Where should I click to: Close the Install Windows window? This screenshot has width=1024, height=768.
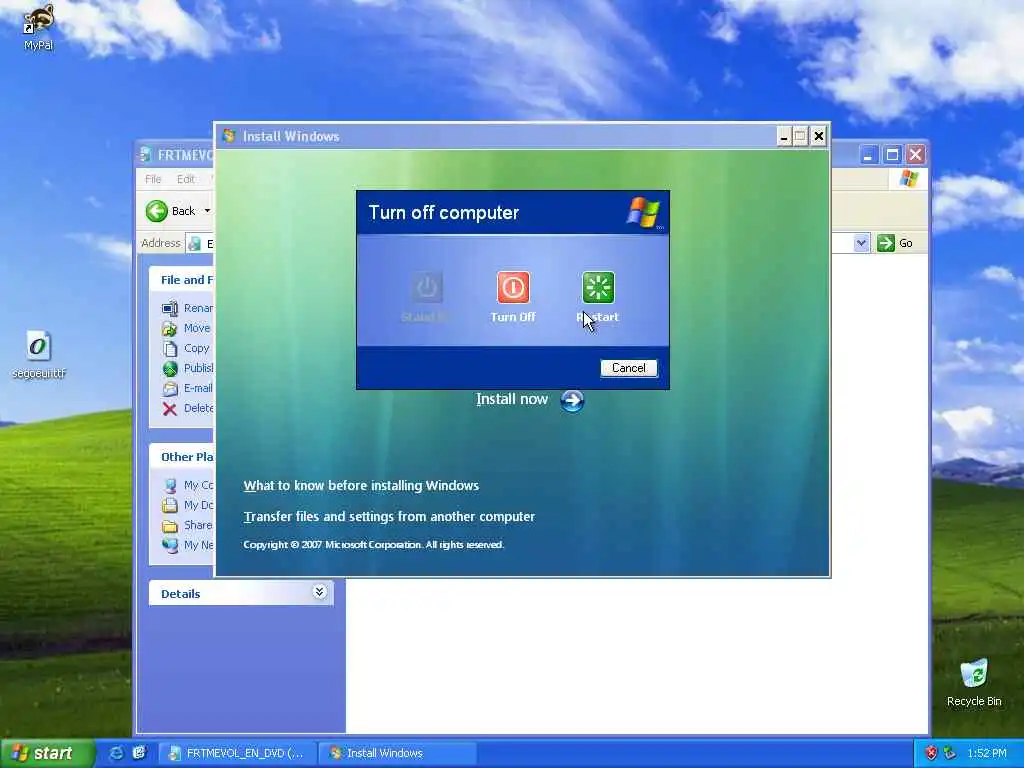[818, 136]
